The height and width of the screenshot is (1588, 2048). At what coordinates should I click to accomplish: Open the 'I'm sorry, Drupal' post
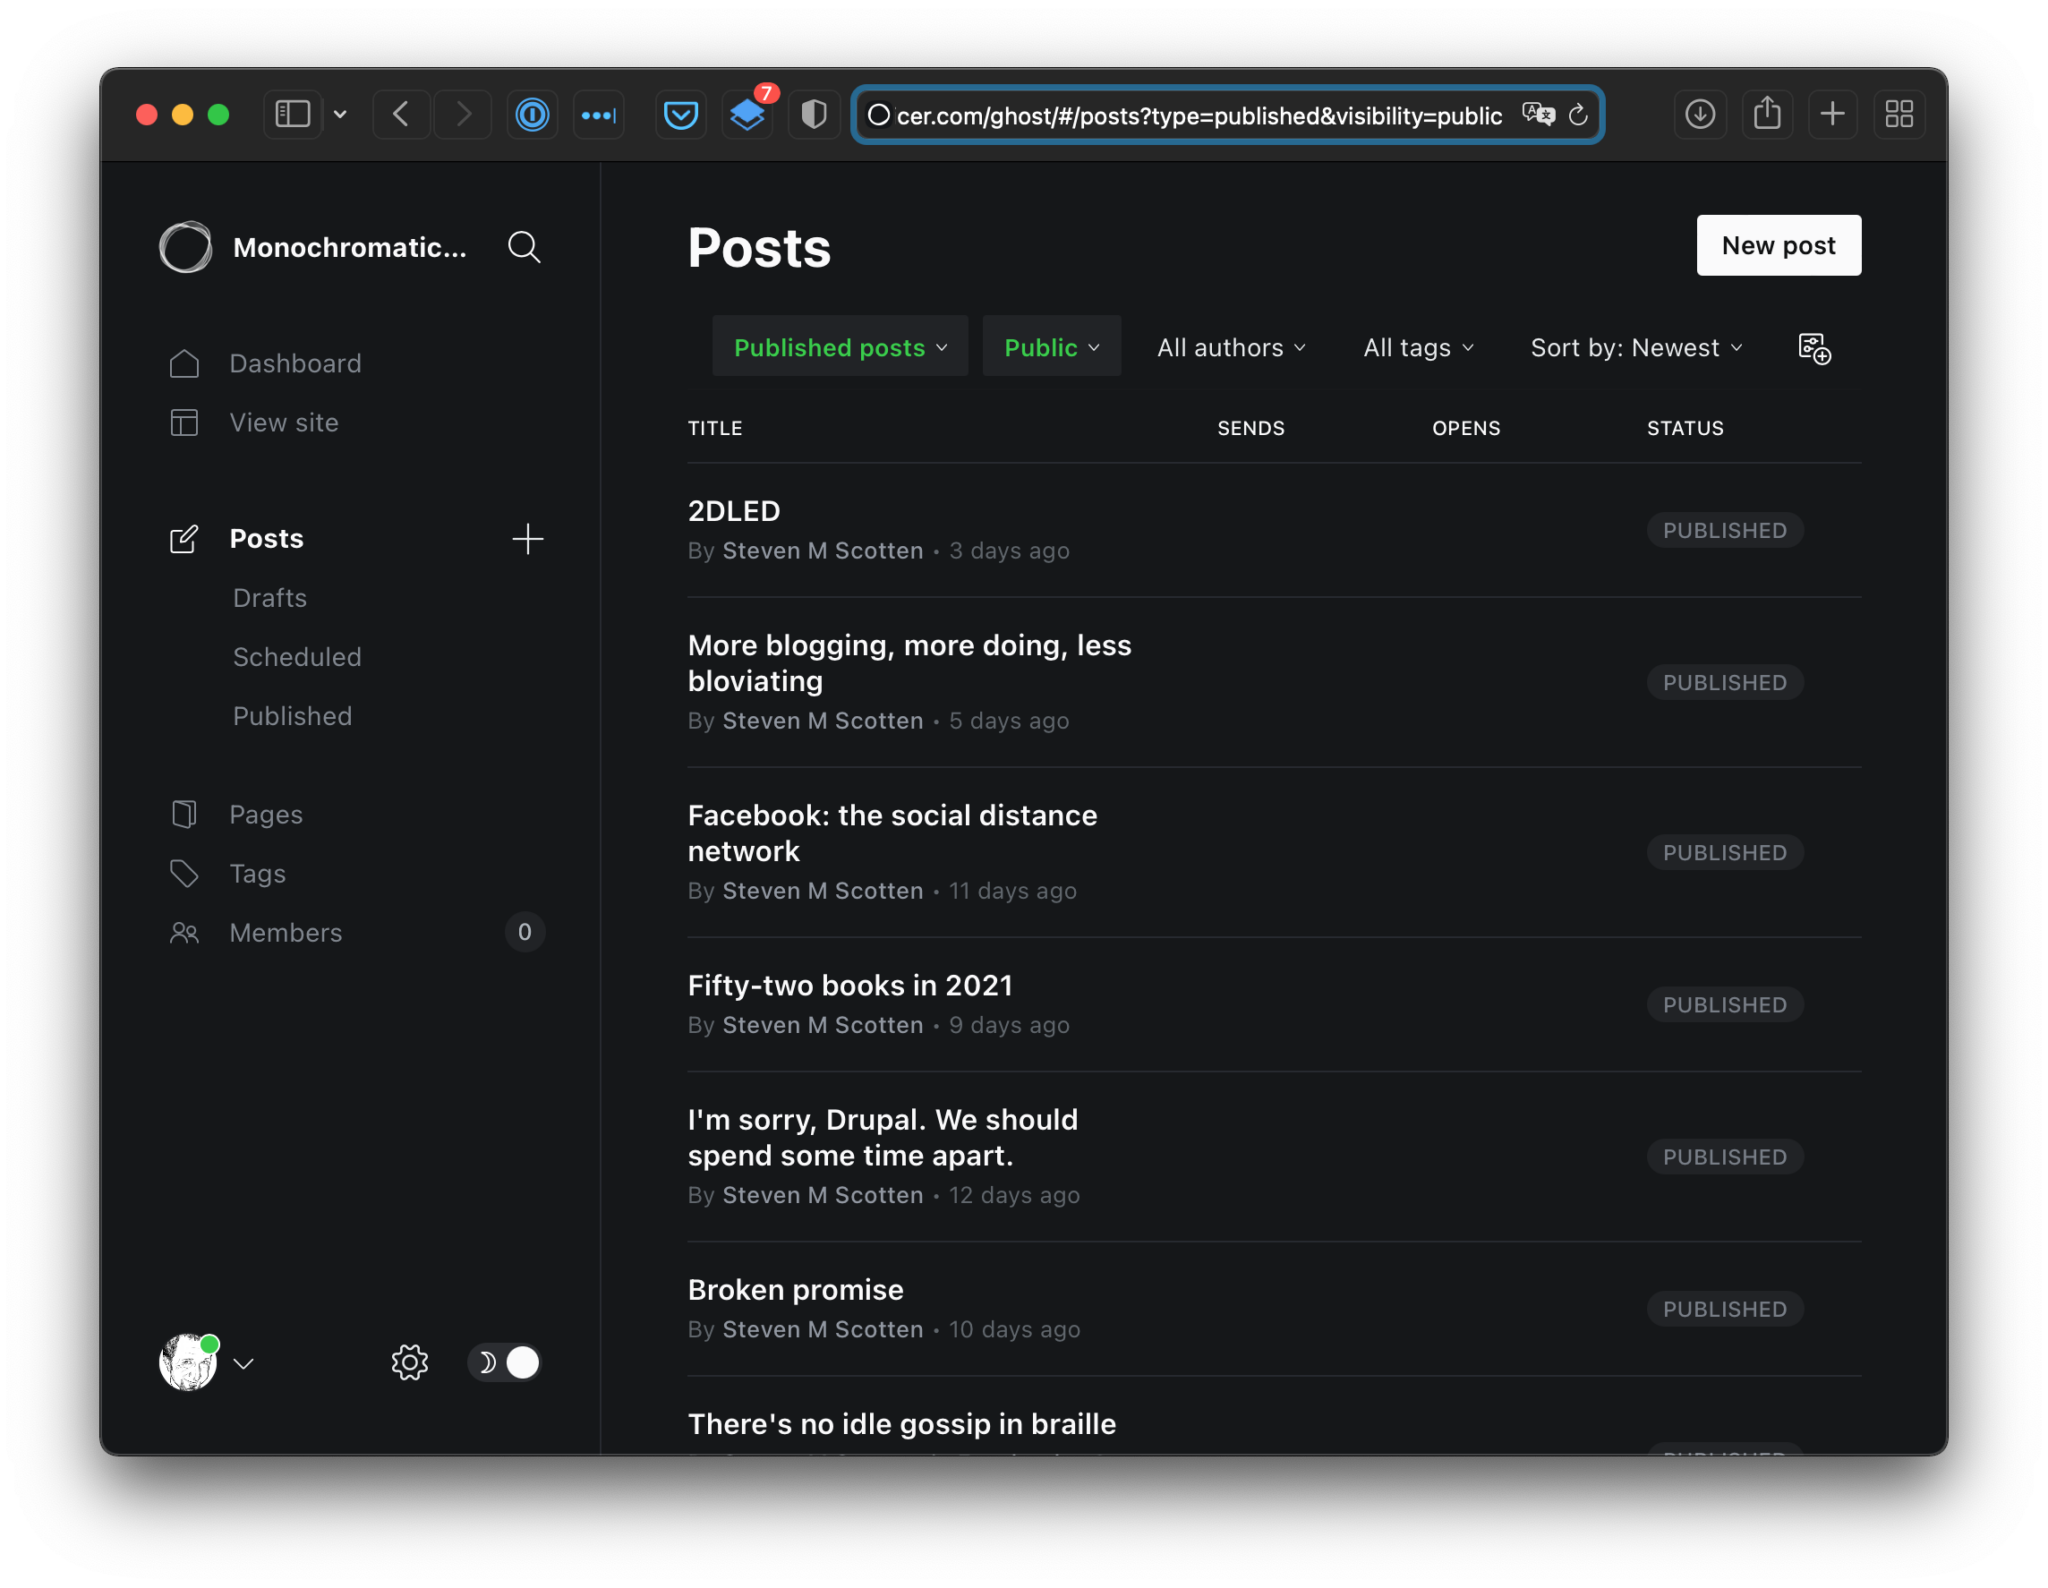(882, 1137)
